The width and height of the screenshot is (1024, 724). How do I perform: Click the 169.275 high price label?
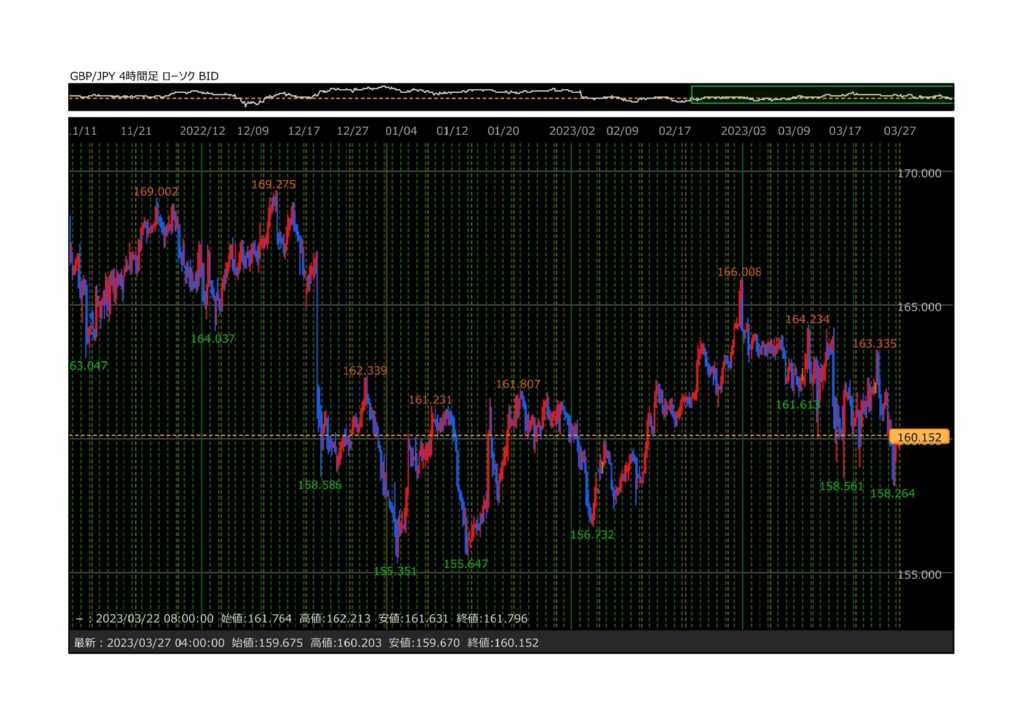273,185
